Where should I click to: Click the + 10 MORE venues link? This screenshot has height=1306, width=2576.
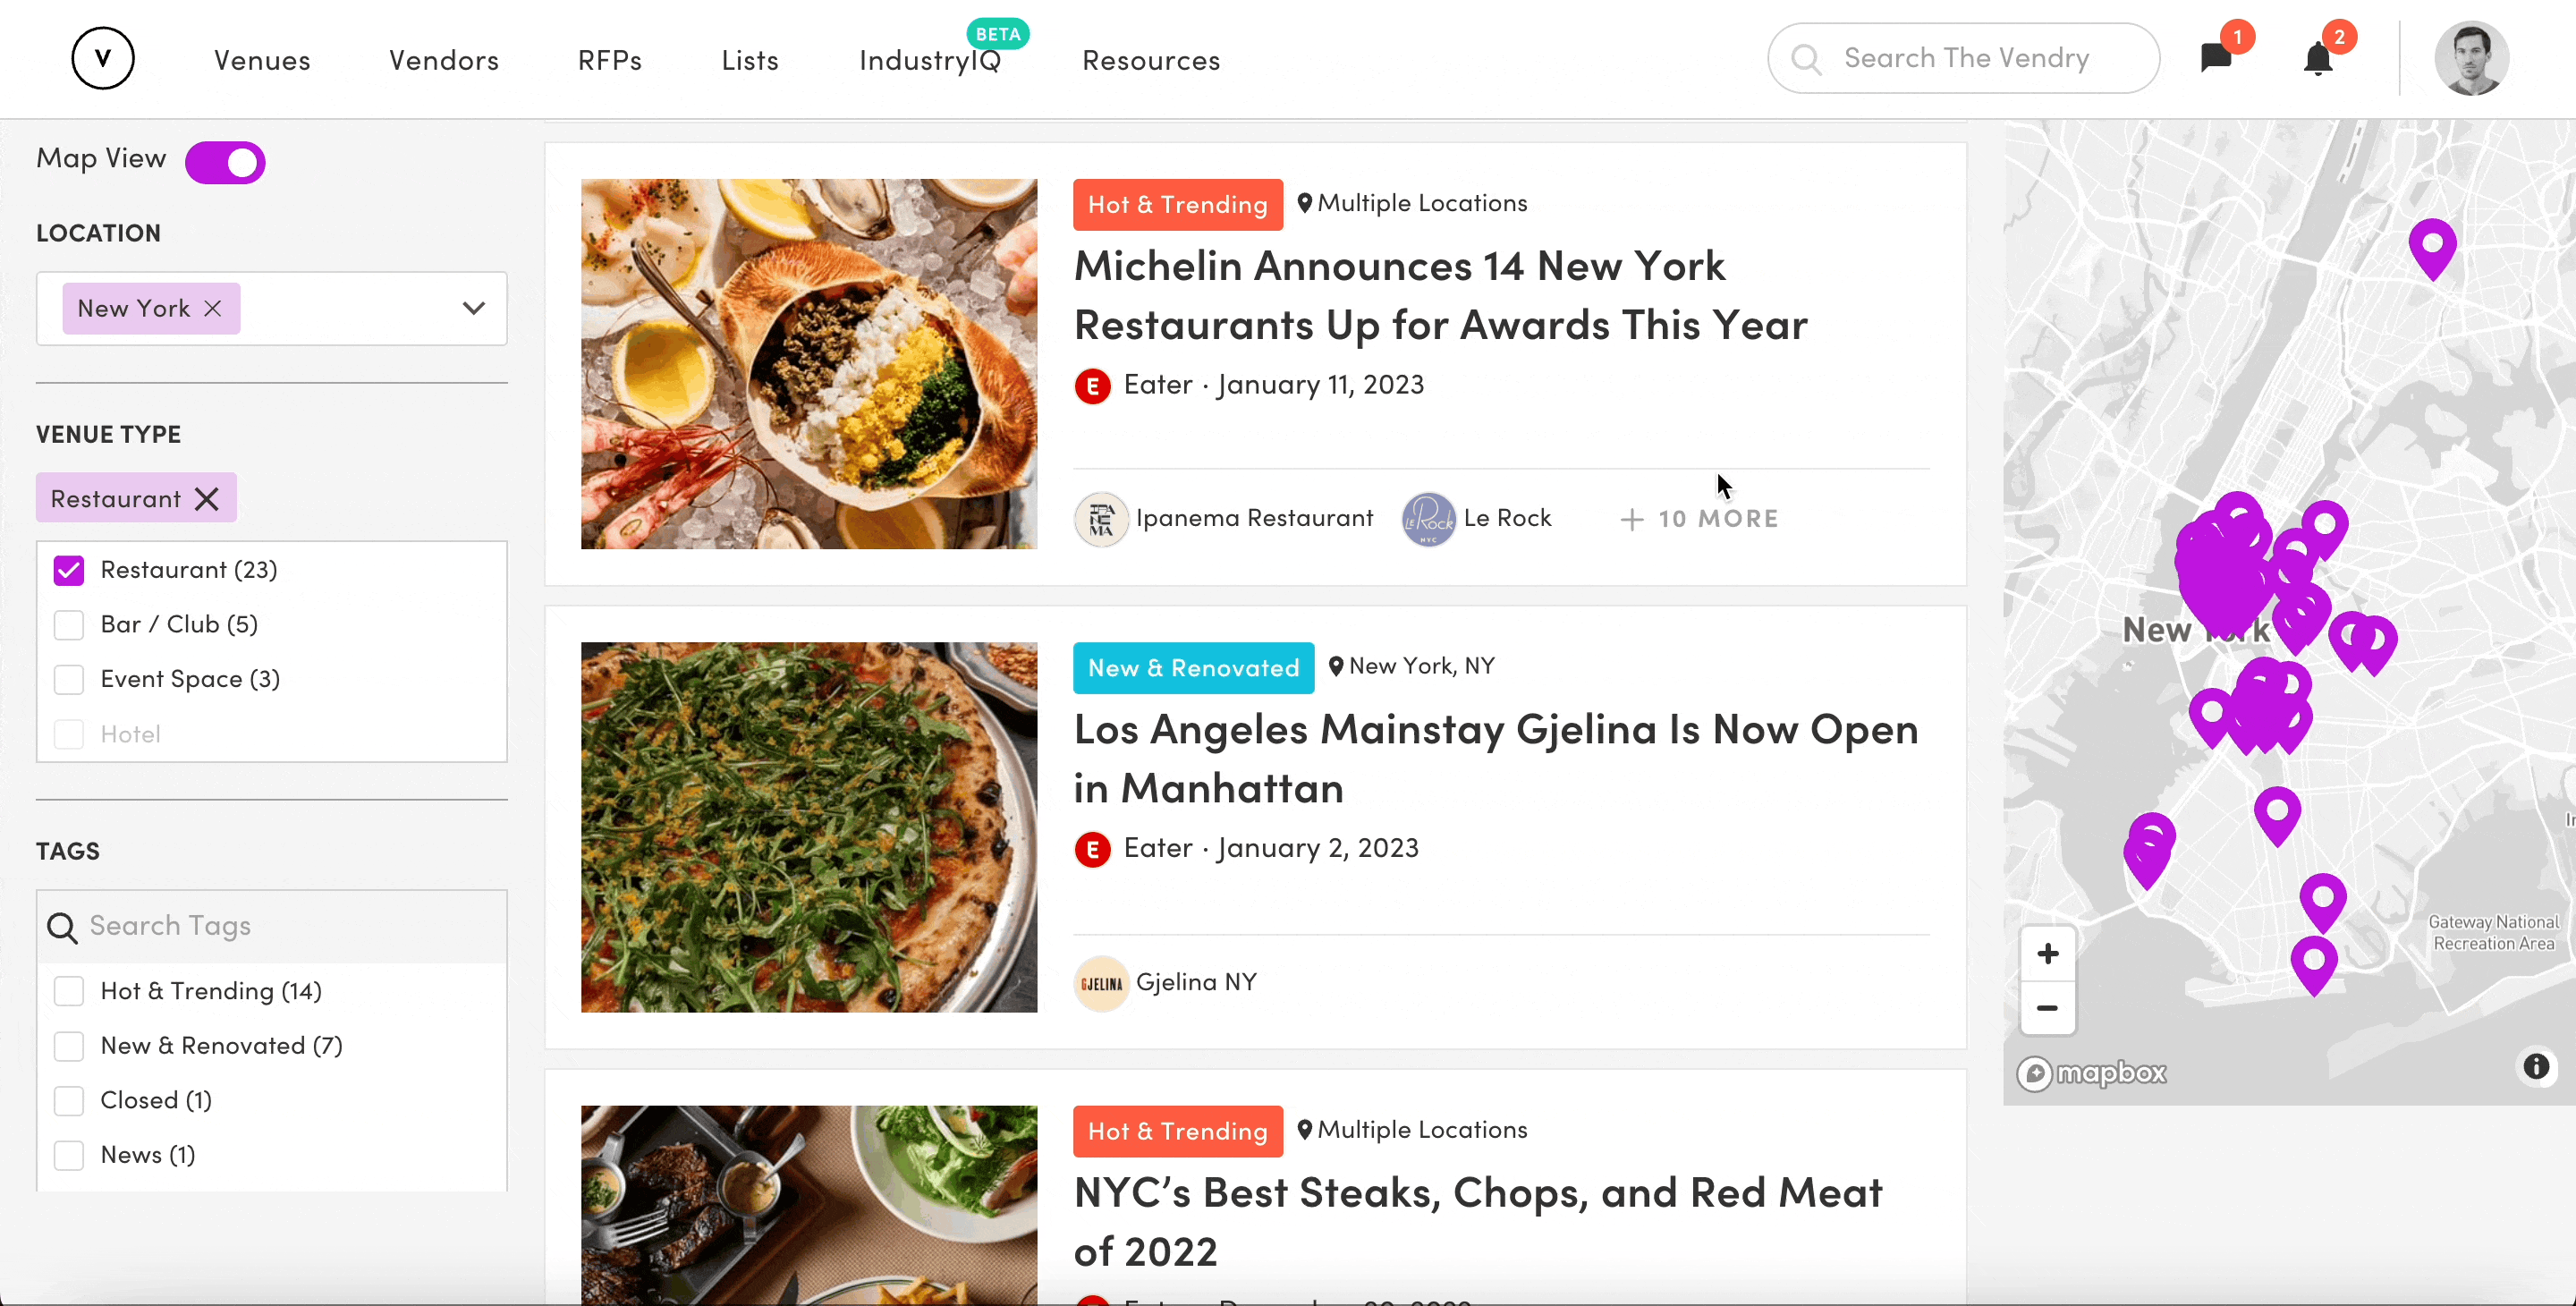tap(1697, 518)
